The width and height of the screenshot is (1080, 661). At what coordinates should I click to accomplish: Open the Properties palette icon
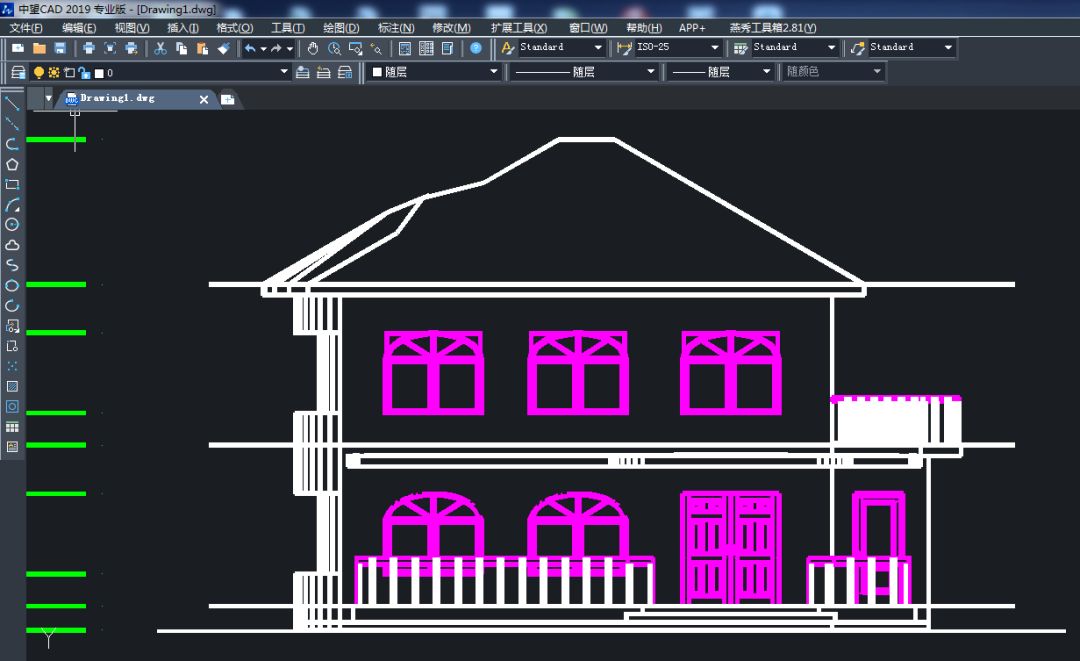tap(405, 48)
